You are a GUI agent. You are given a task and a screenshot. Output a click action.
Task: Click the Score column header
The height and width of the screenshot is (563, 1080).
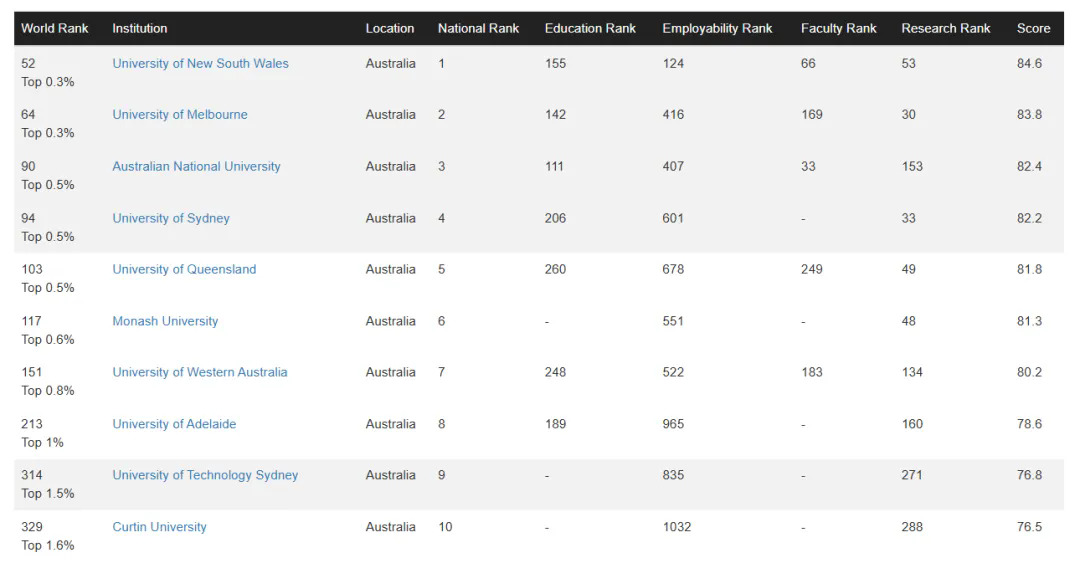tap(1033, 28)
